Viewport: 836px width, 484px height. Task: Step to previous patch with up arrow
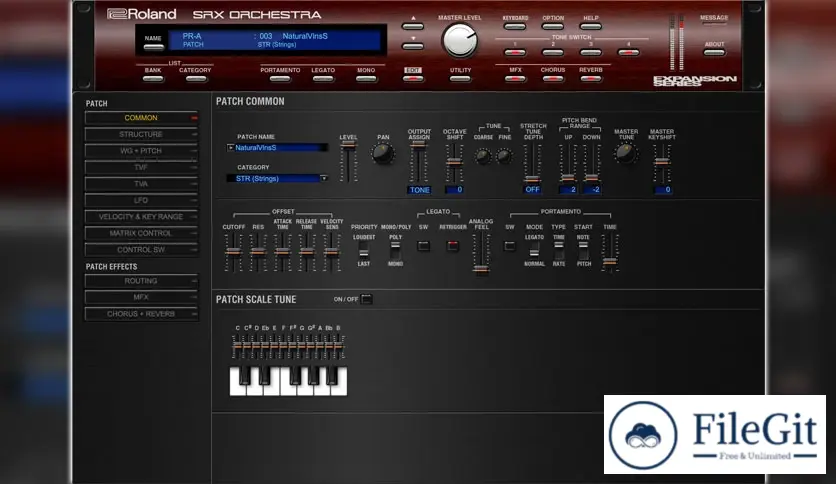coord(413,26)
